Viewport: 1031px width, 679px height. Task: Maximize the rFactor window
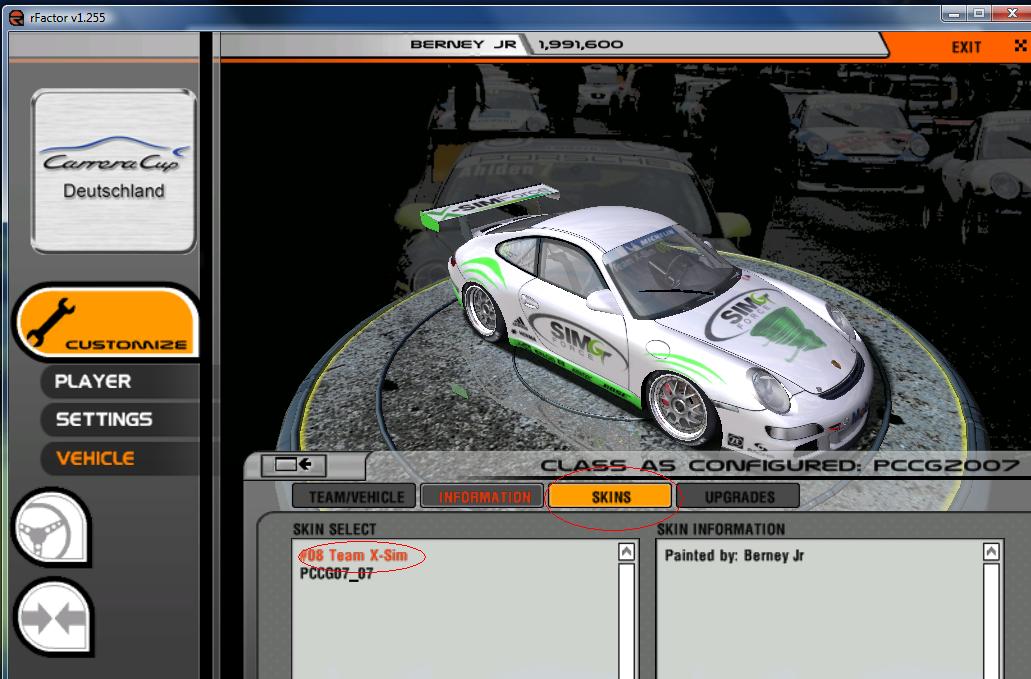tap(978, 13)
